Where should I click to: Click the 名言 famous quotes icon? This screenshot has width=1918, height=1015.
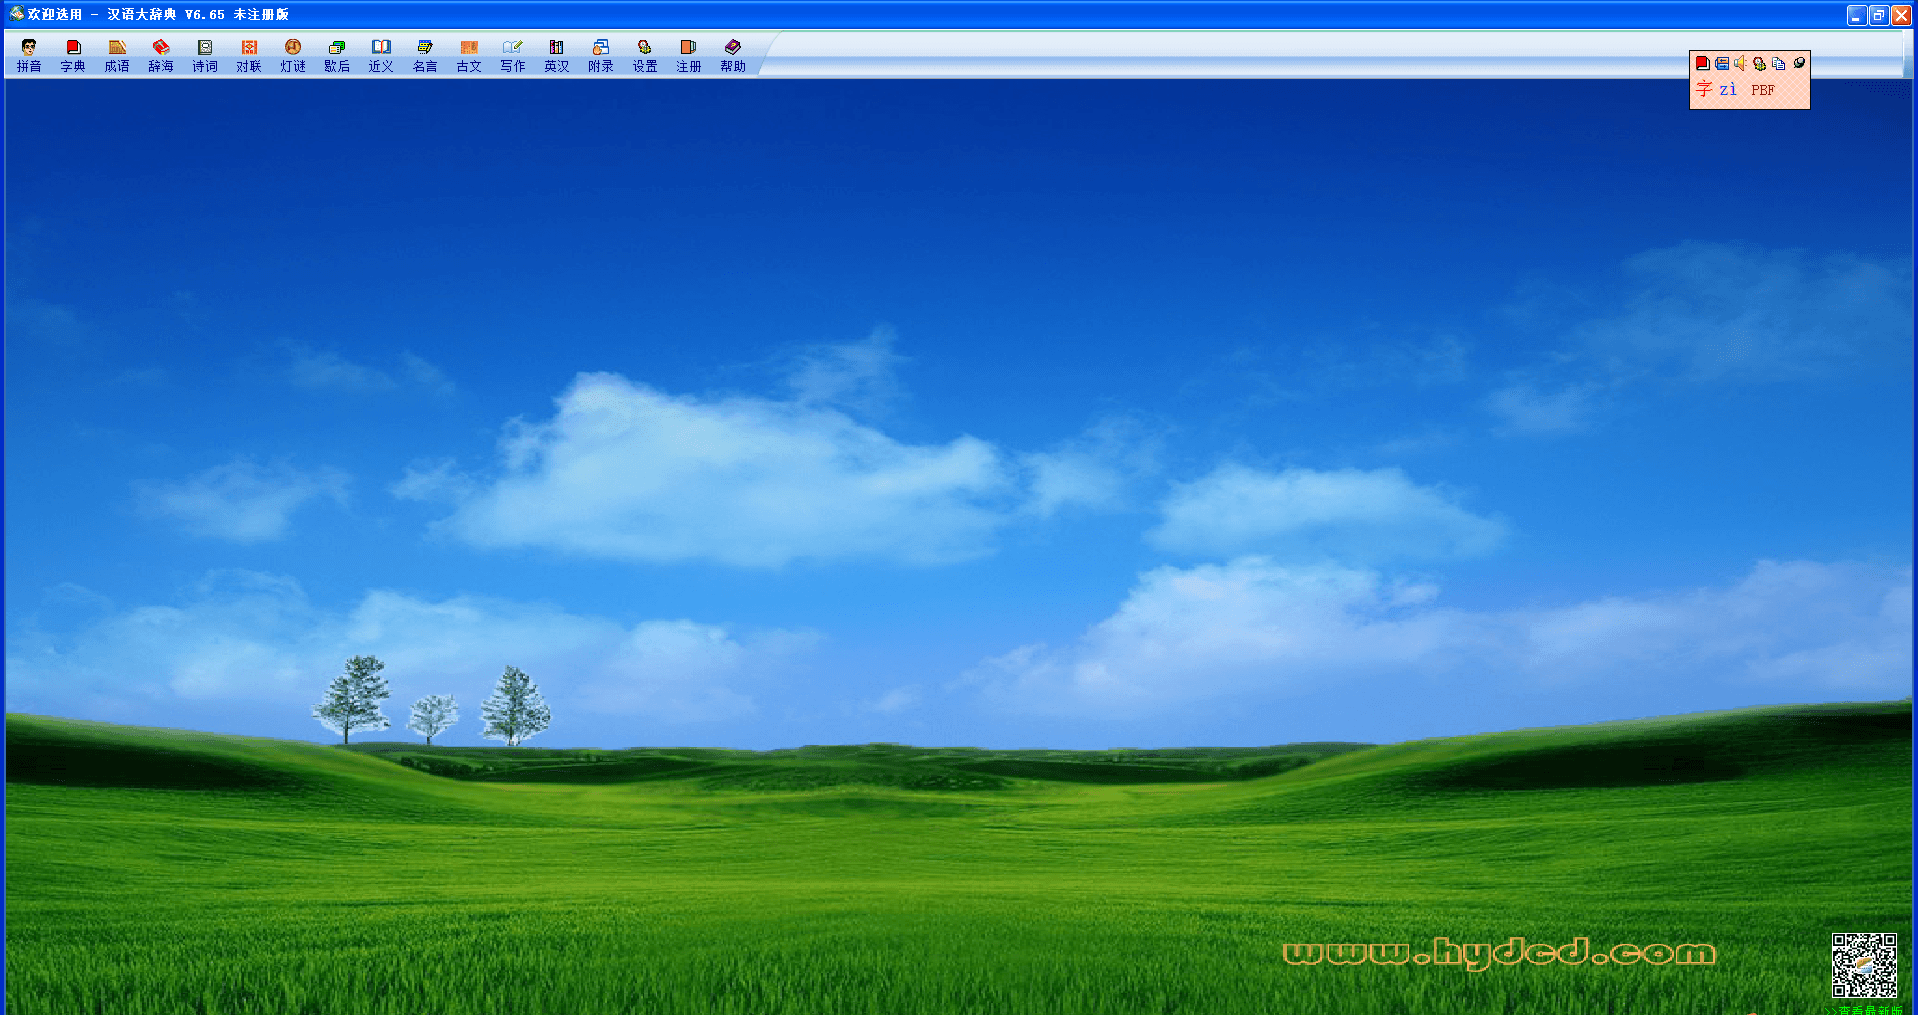[425, 55]
